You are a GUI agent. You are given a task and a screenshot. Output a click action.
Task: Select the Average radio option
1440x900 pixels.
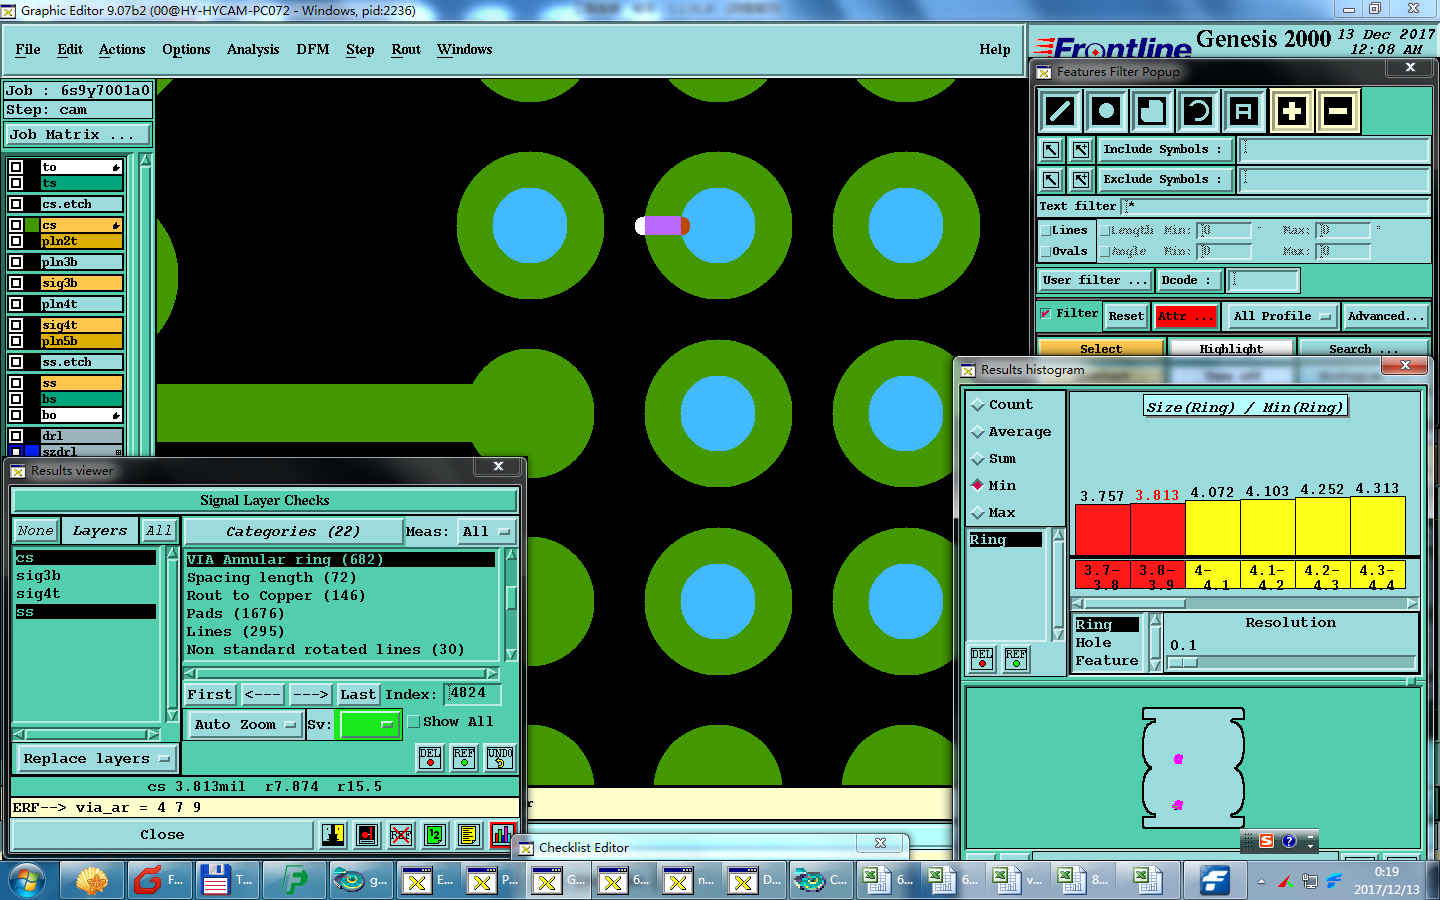[978, 432]
